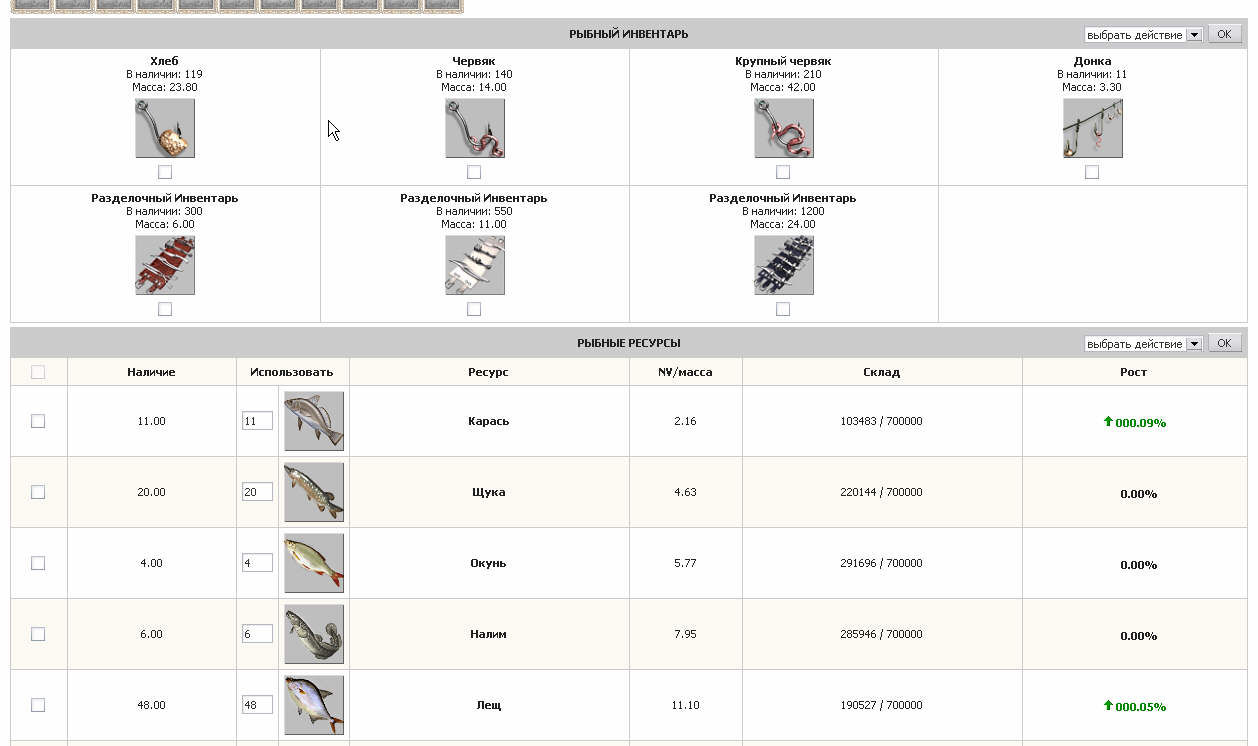Click the Окунь resource name

coord(489,563)
